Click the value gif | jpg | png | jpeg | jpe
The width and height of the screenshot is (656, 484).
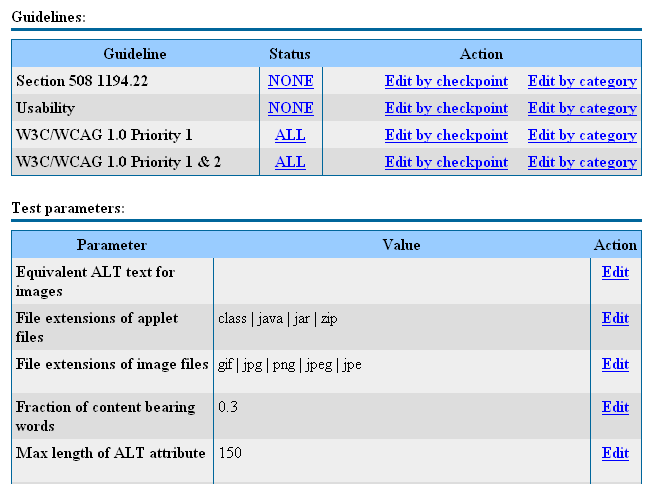290,365
